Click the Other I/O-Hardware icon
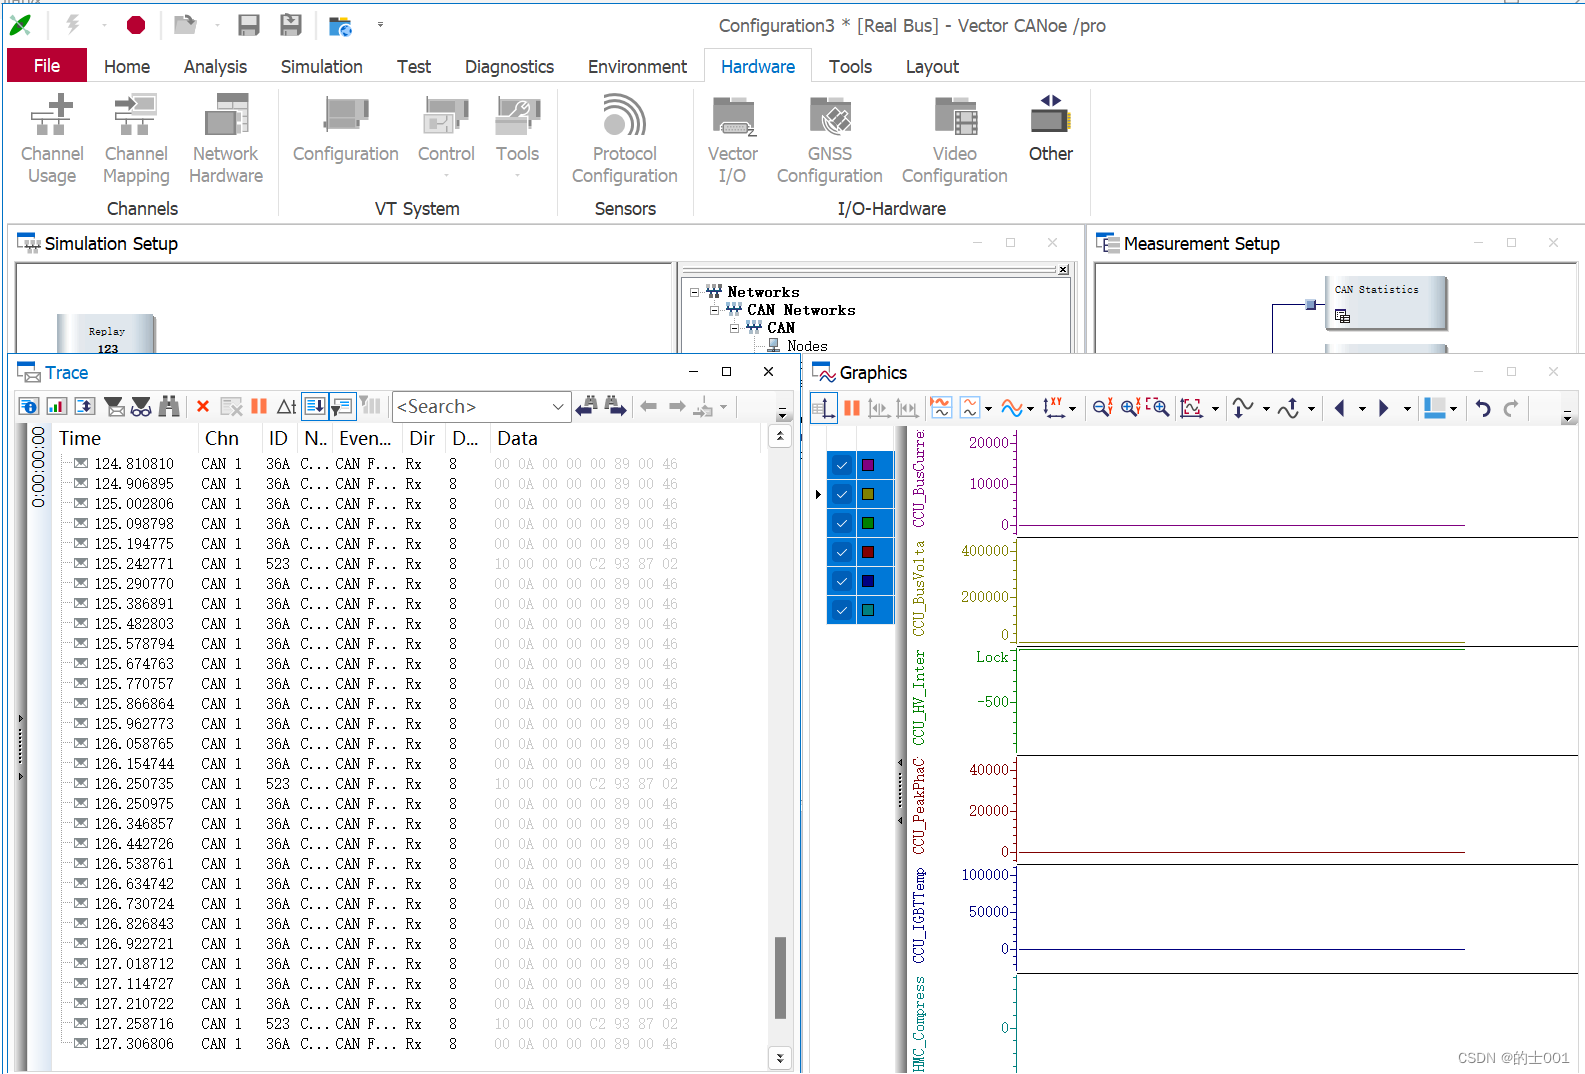The height and width of the screenshot is (1074, 1585). (1051, 129)
